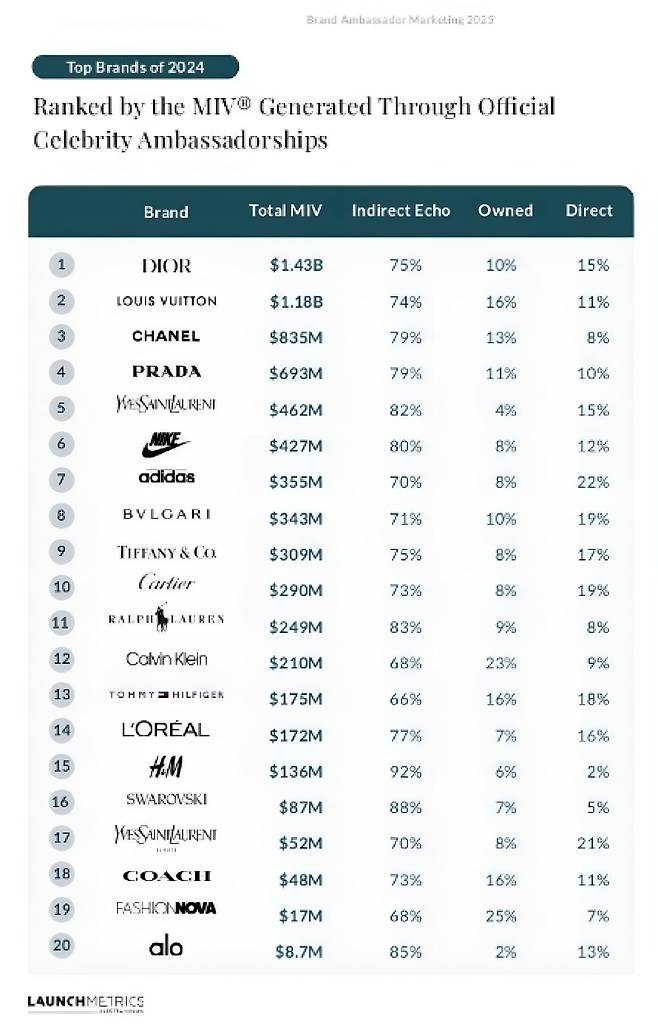Click the Top Brands of 2024 badge
This screenshot has width=658, height=1028.
click(x=135, y=67)
